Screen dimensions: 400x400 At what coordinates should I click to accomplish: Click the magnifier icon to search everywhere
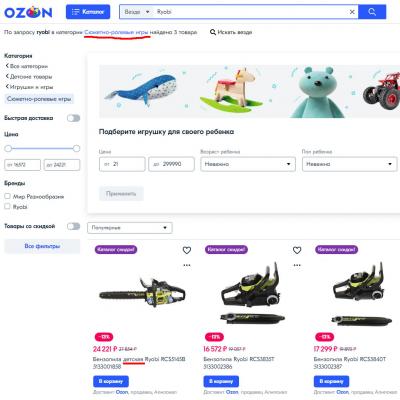click(x=213, y=32)
